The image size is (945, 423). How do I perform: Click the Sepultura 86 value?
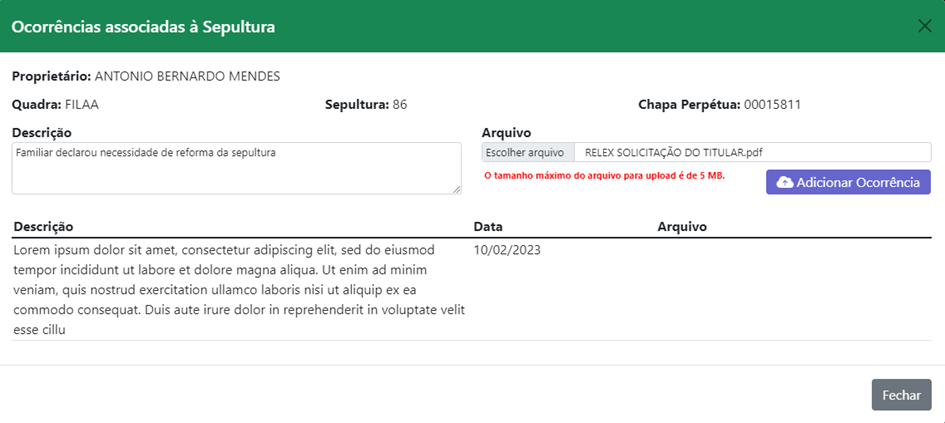[400, 105]
